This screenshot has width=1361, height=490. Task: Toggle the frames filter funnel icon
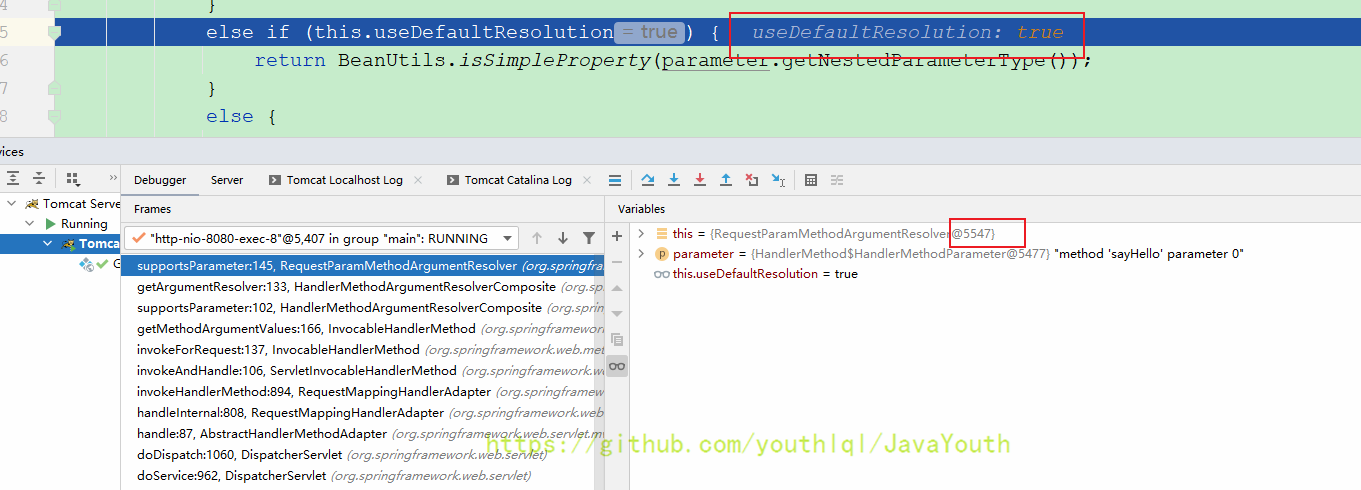click(589, 238)
